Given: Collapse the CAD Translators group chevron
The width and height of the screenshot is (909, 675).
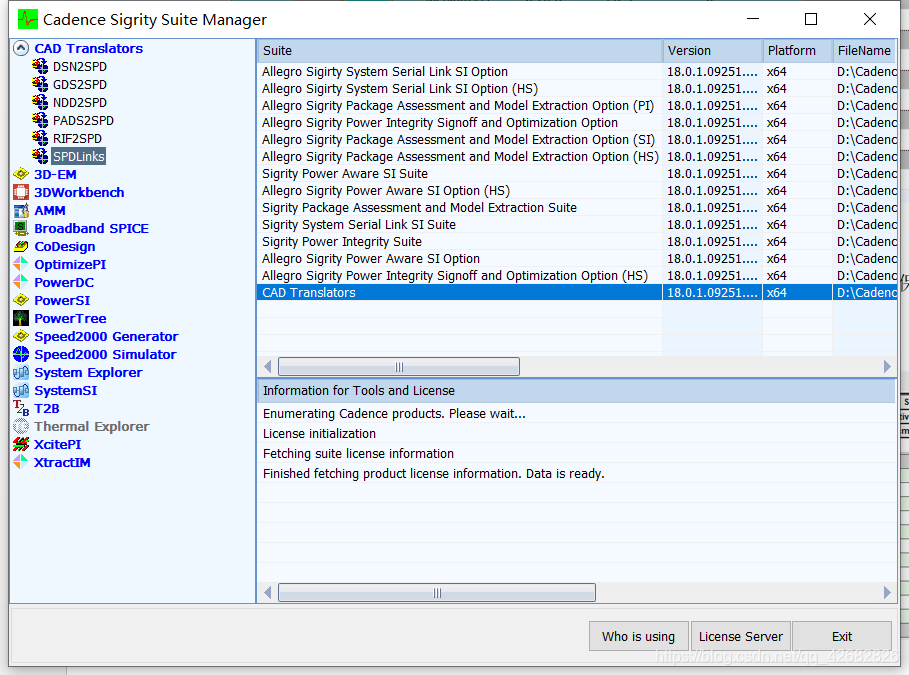Looking at the screenshot, I should 21,48.
